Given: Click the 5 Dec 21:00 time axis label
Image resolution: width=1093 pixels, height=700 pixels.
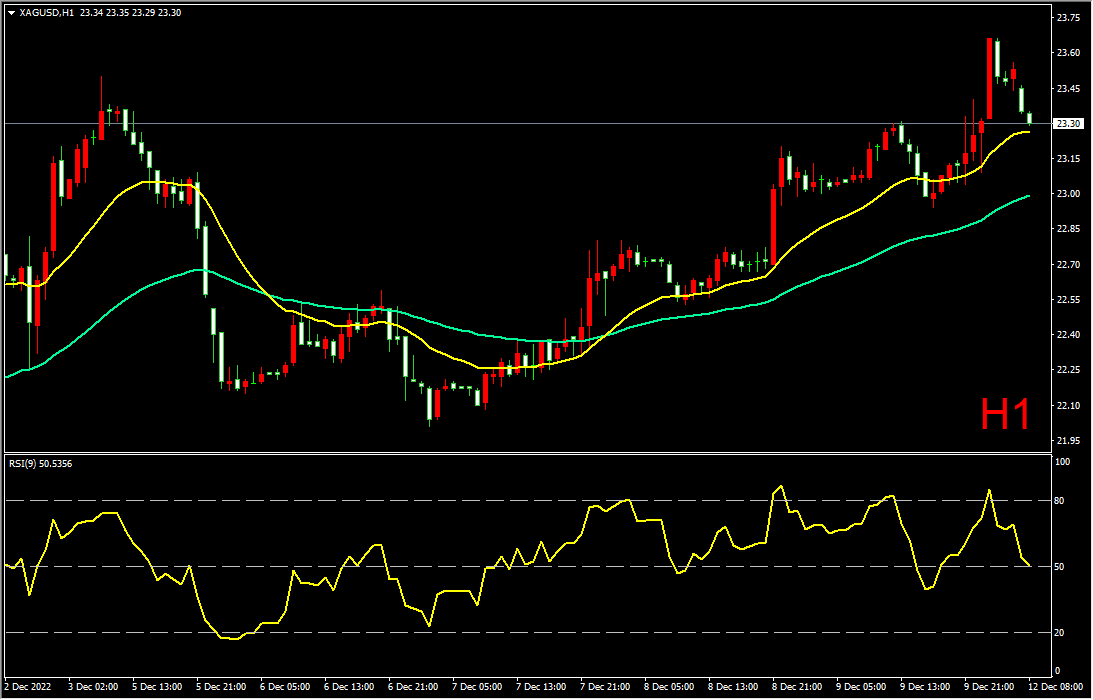Looking at the screenshot, I should [222, 687].
